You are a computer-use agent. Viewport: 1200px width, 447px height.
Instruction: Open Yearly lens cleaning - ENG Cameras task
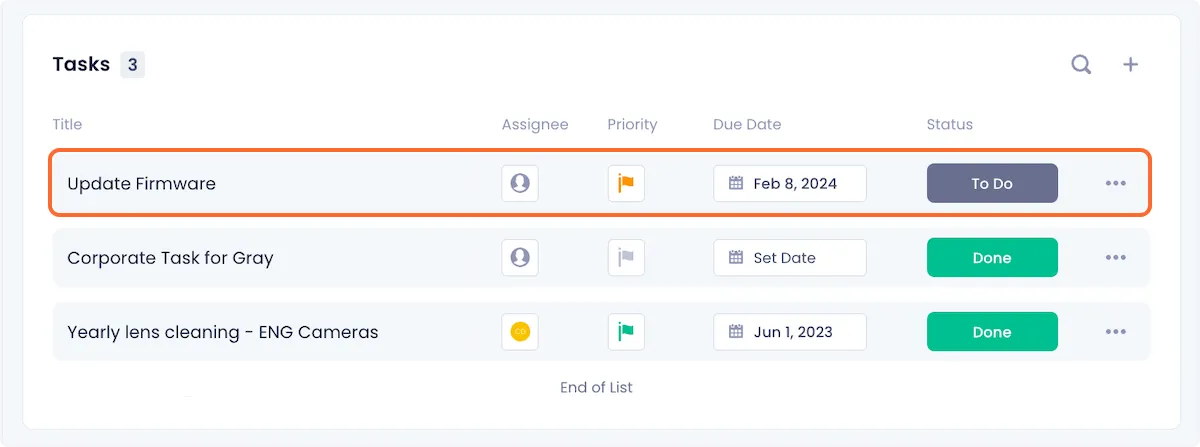(223, 332)
